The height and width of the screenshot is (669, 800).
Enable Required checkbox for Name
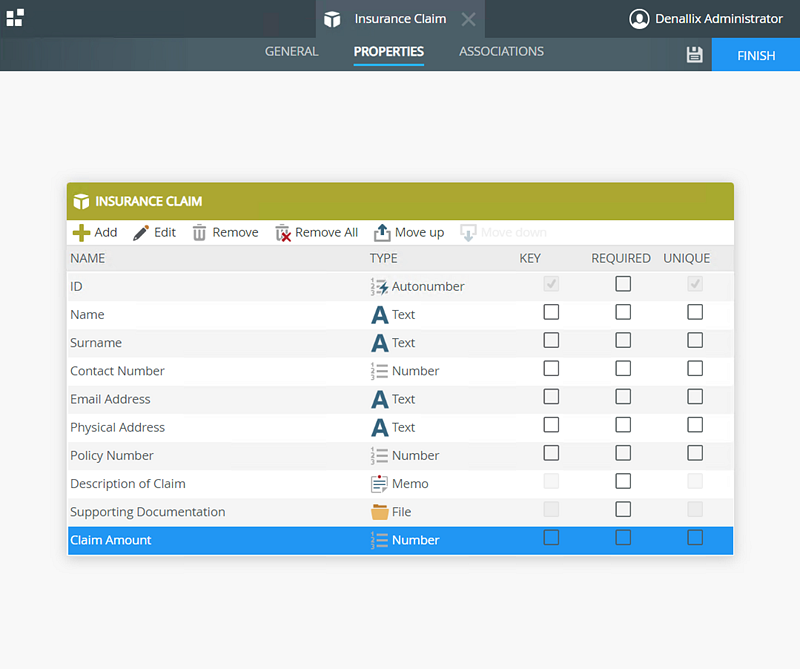[623, 312]
